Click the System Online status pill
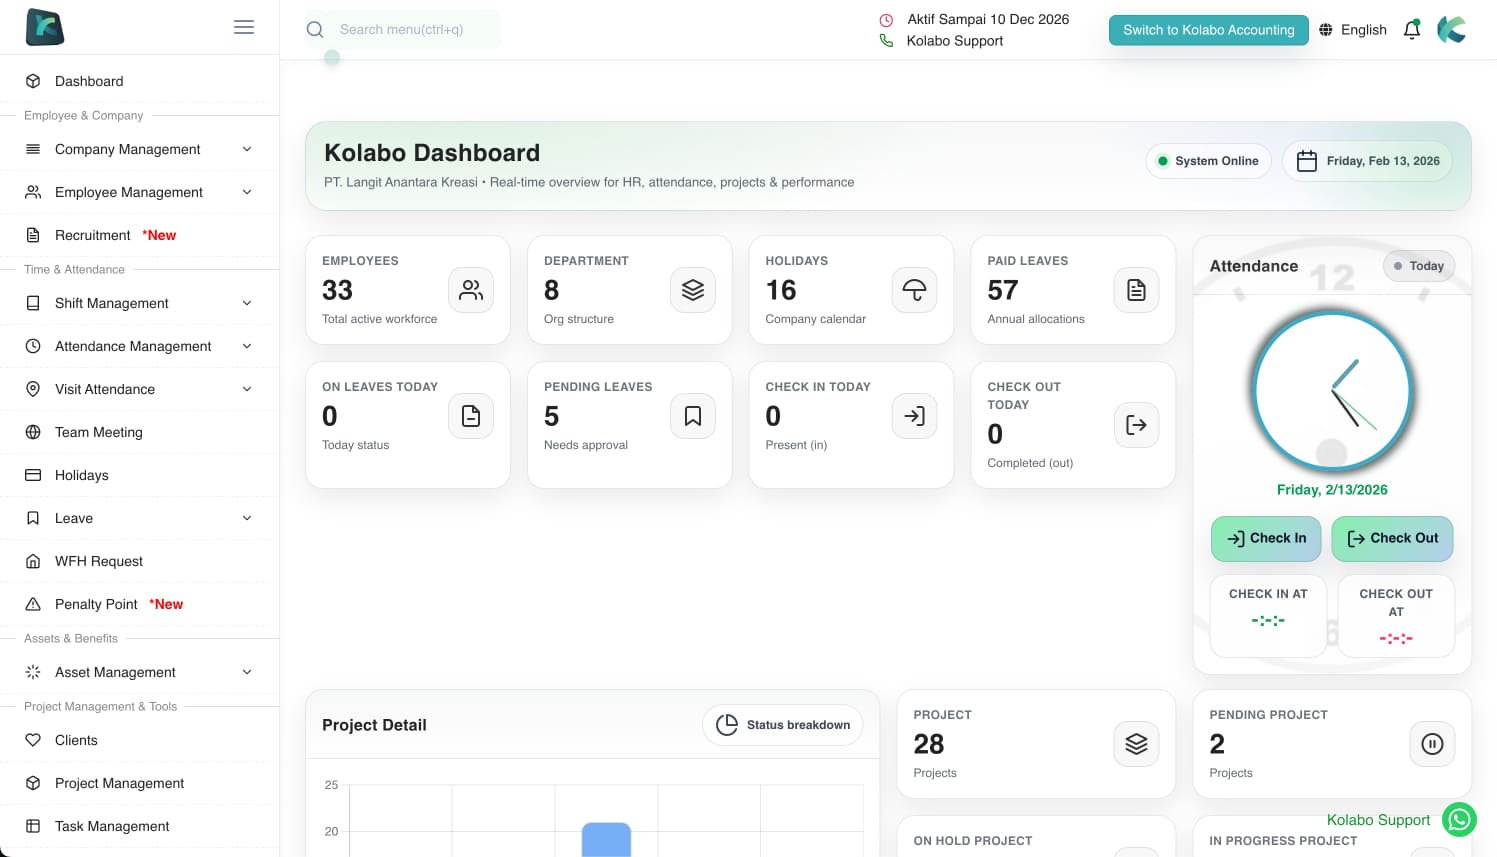Viewport: 1497px width, 857px height. (1208, 161)
